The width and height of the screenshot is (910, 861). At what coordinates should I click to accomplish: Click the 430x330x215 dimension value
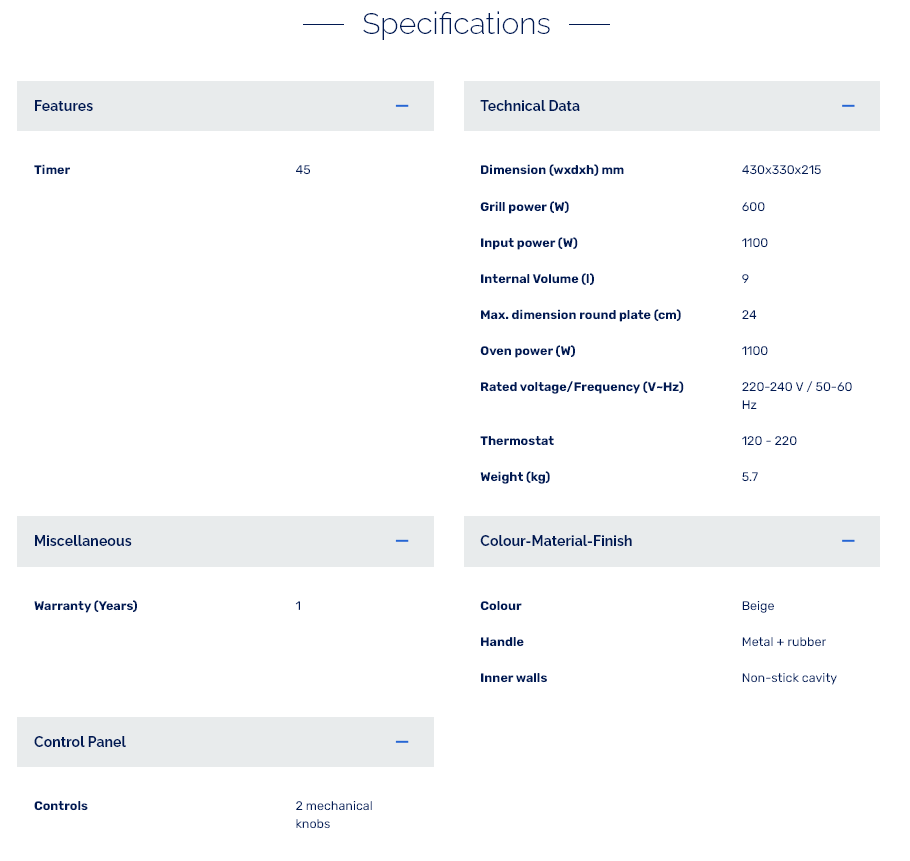tap(781, 170)
